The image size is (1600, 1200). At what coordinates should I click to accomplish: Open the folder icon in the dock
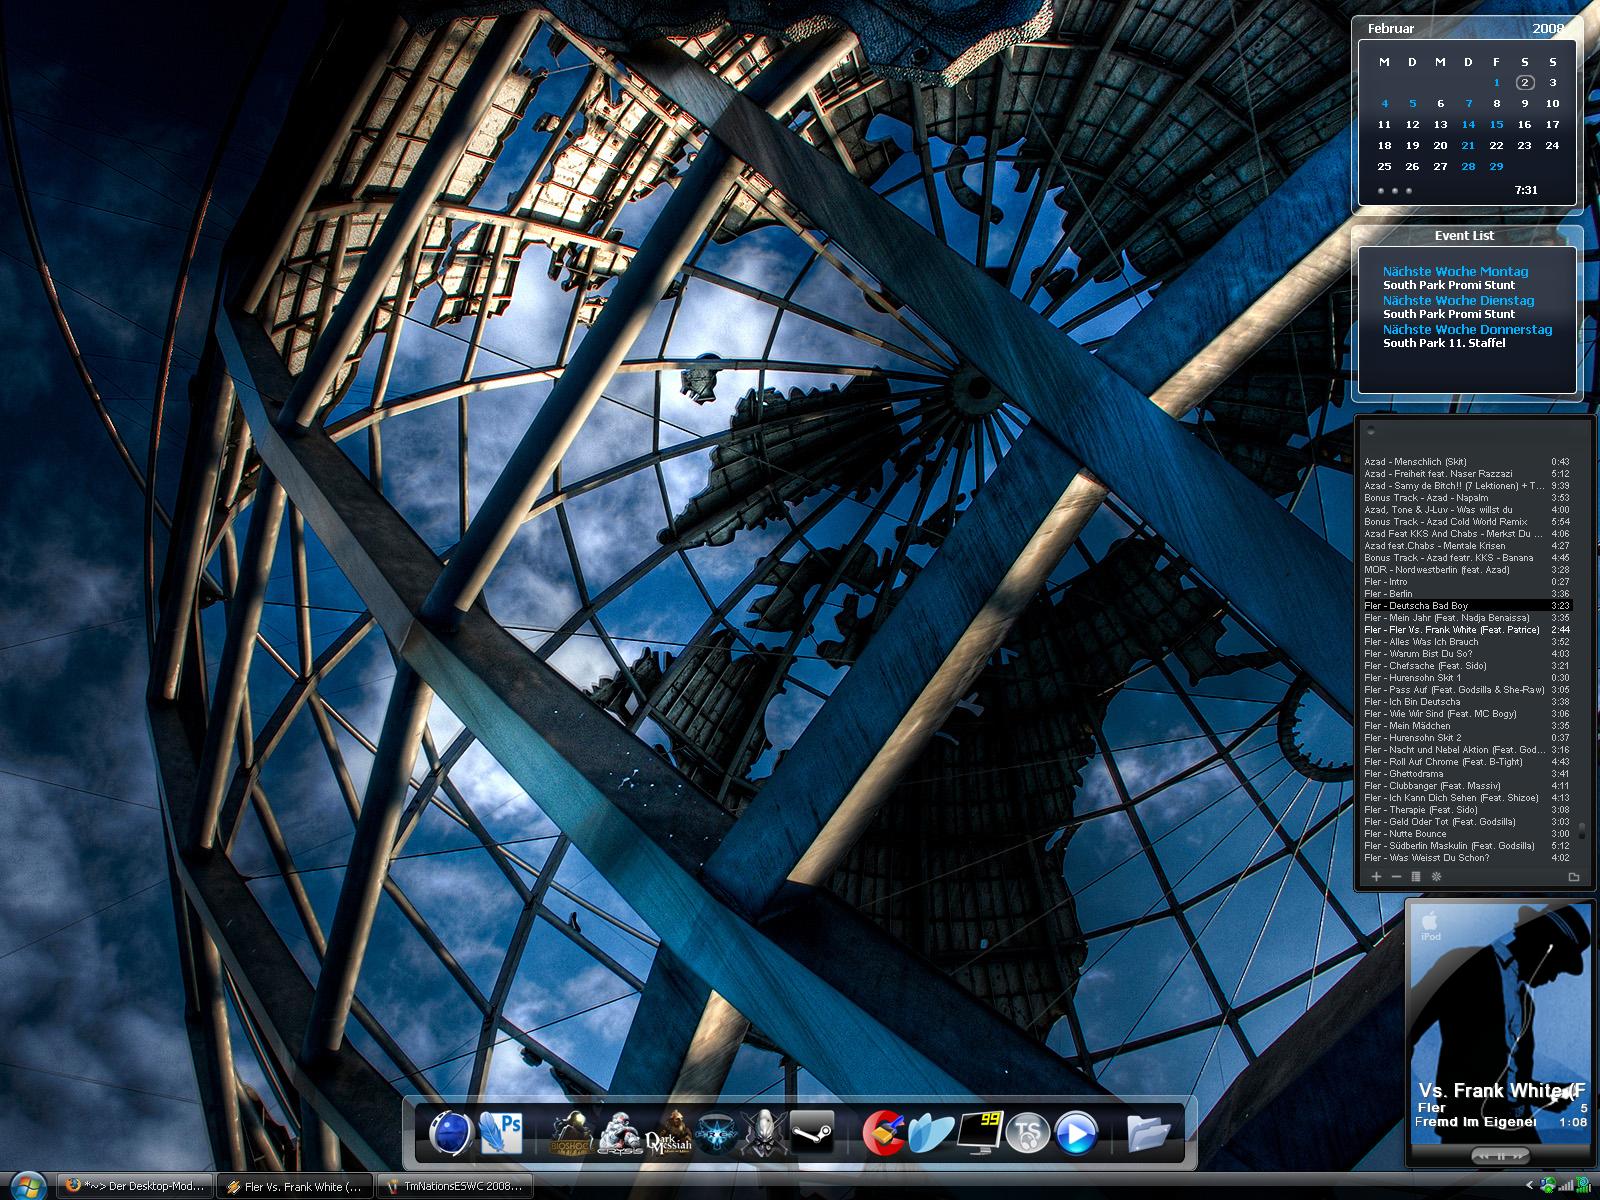pos(1148,1133)
